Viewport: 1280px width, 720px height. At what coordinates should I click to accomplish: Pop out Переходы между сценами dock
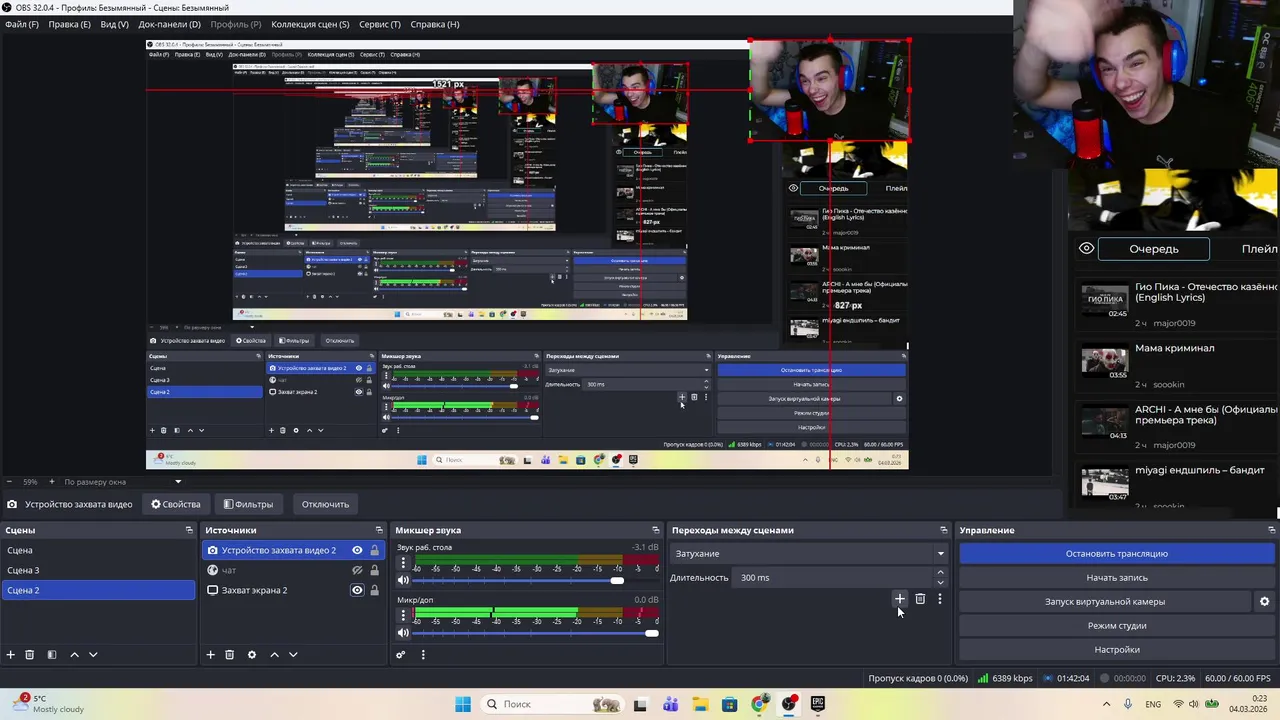coord(943,530)
